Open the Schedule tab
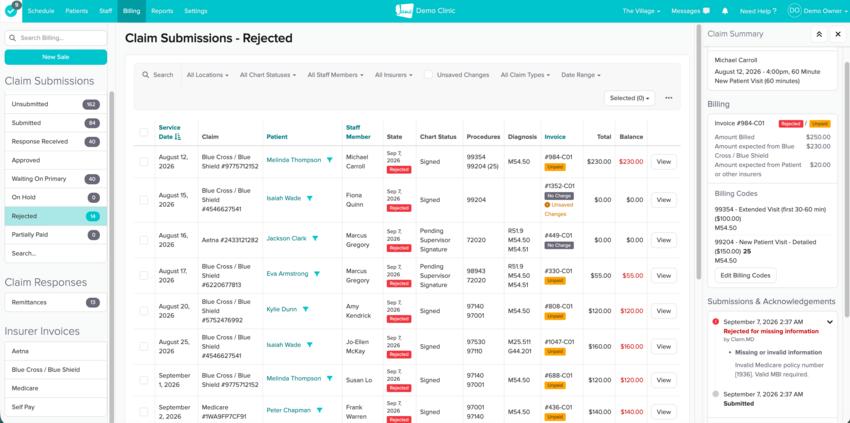The image size is (850, 423). [x=41, y=11]
